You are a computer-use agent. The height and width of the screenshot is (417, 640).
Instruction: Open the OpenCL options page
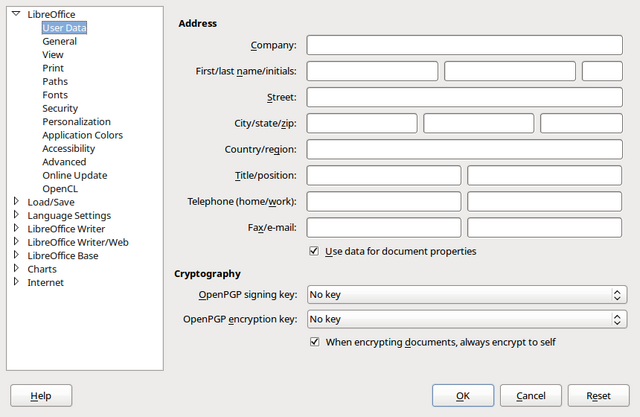[x=60, y=189]
